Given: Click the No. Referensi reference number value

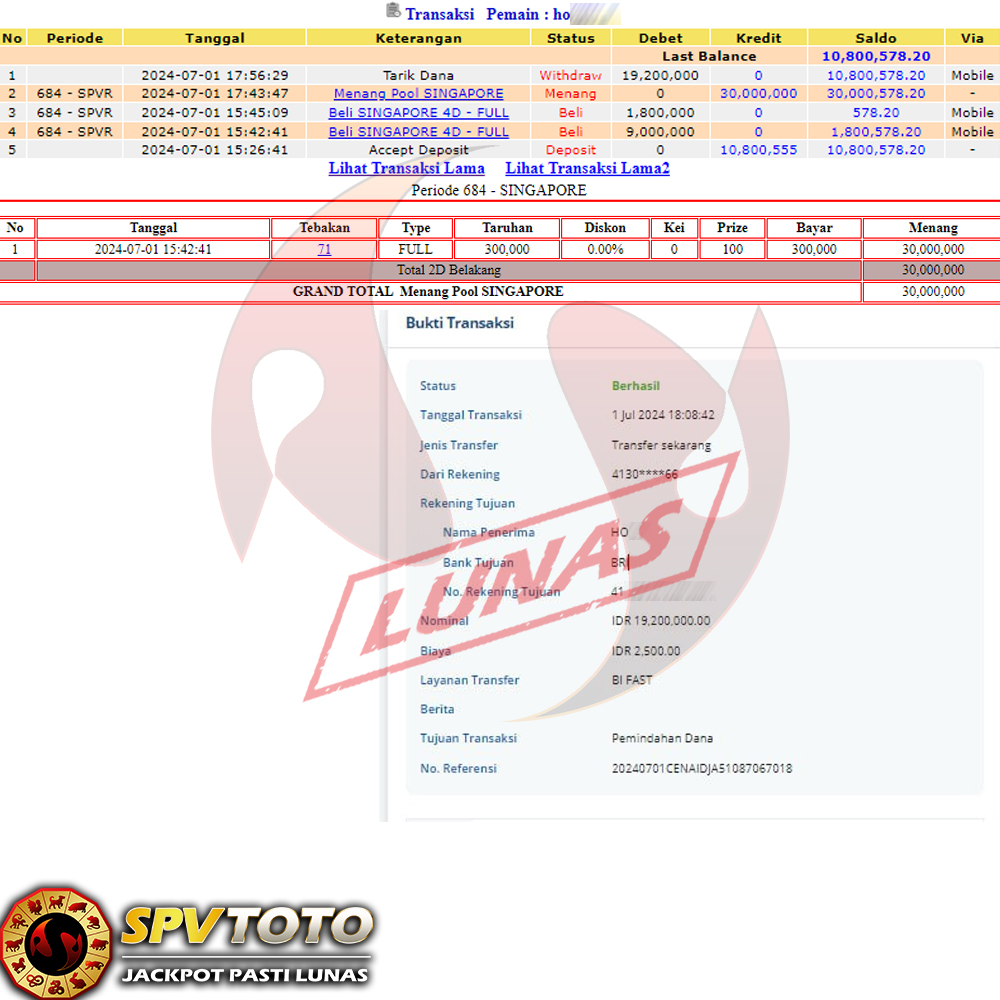Looking at the screenshot, I should 701,769.
